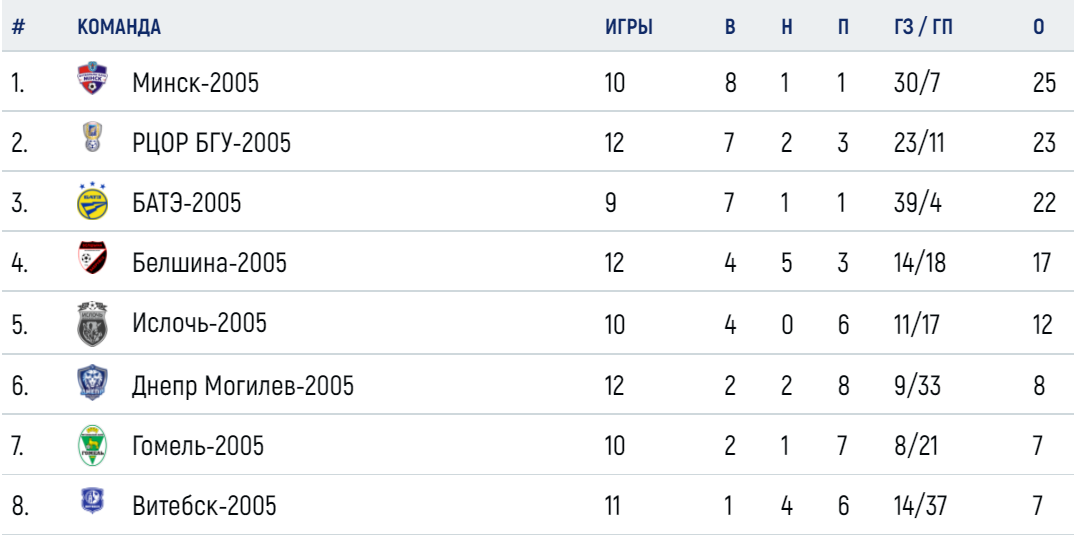Screen dimensions: 1074x540
Task: Open the Ислочь-2005 team name link
Action: pyautogui.click(x=199, y=323)
